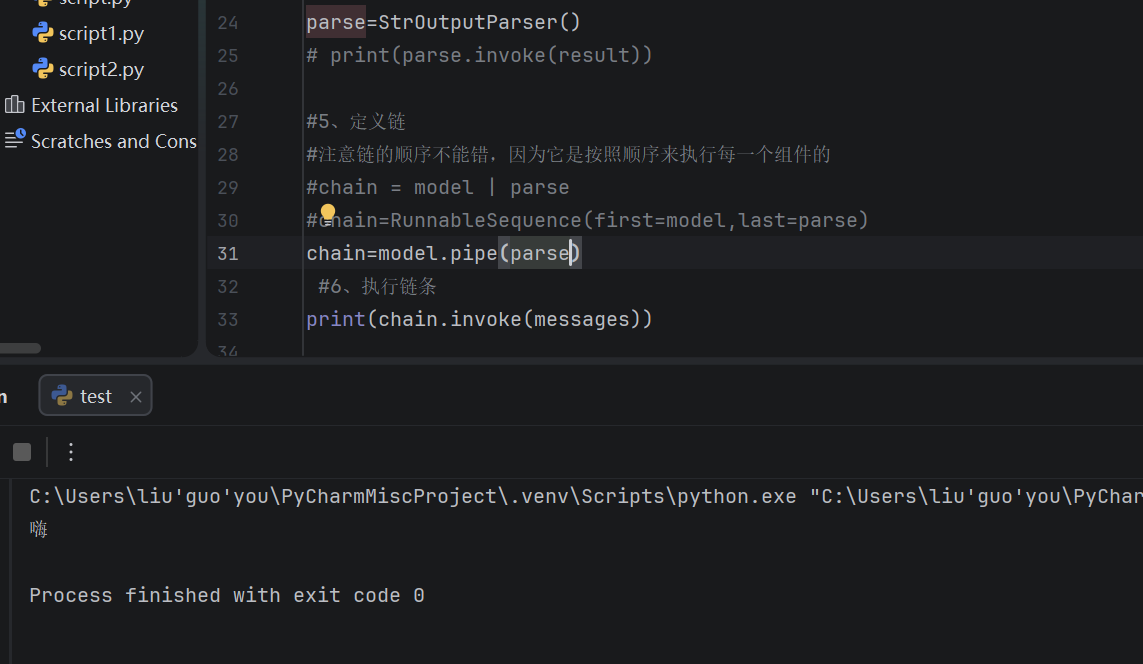The height and width of the screenshot is (664, 1143).
Task: Click the Scratches and Consoles icon
Action: tap(15, 138)
